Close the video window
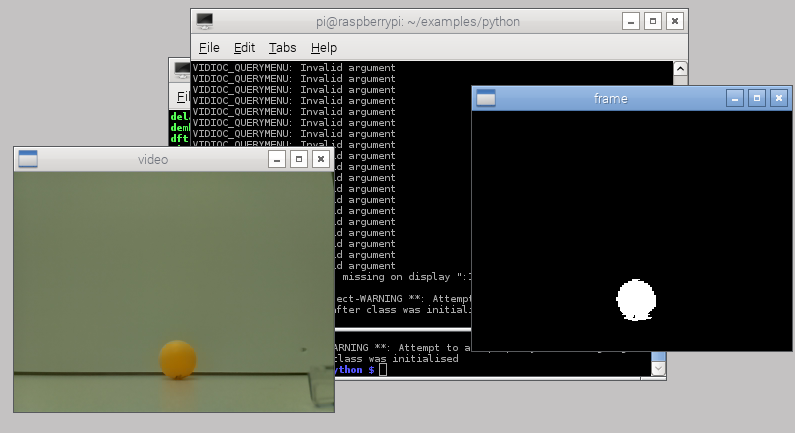This screenshot has width=795, height=433. pos(321,159)
